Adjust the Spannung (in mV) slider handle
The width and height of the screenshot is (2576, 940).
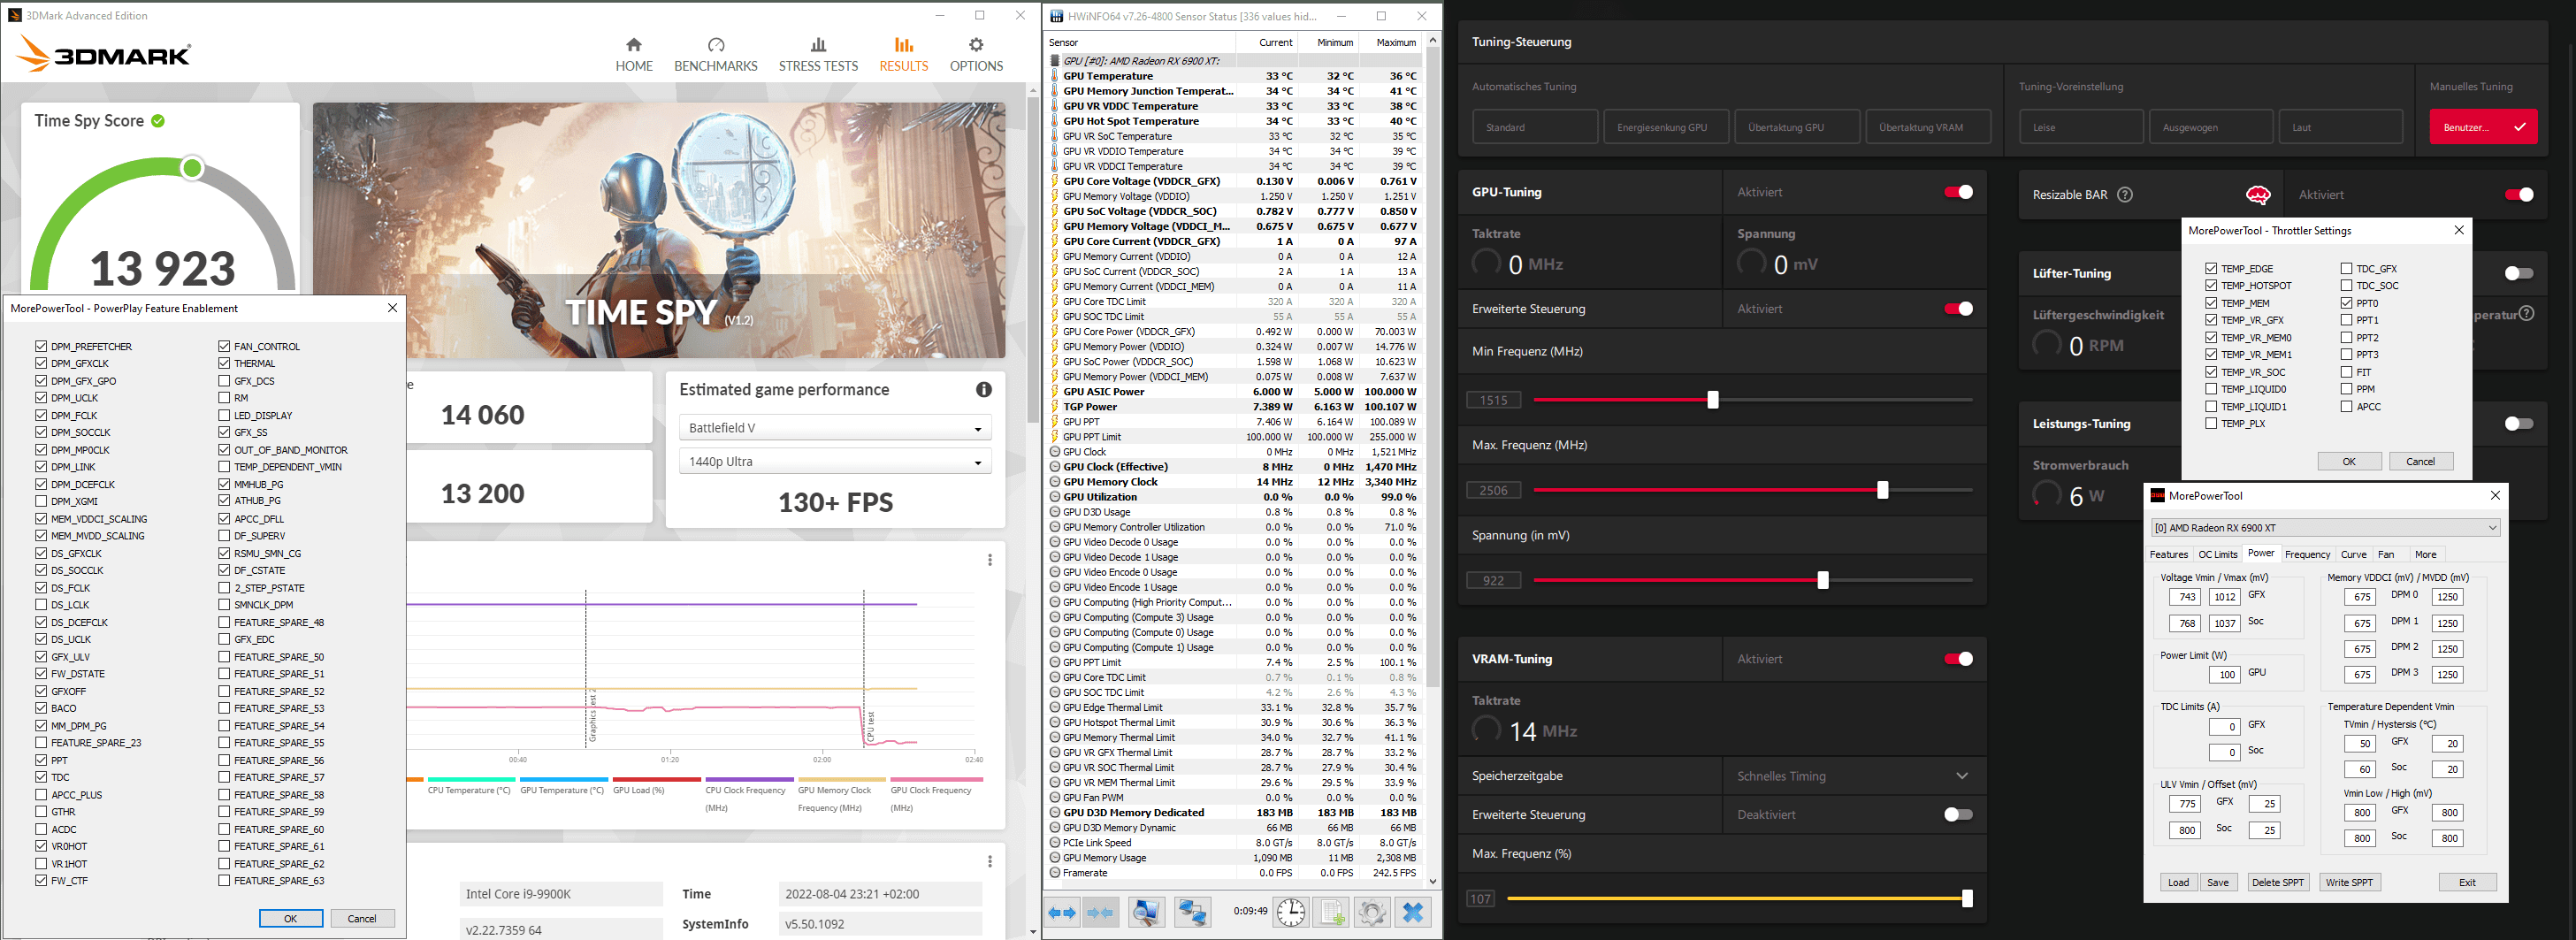1823,580
